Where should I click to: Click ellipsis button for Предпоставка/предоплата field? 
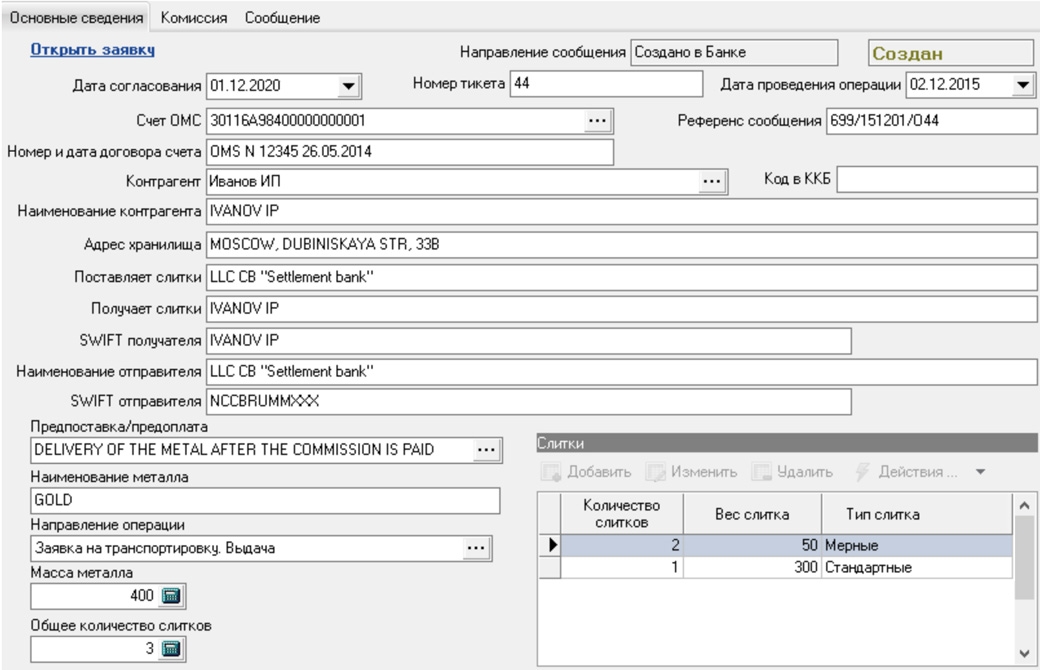pos(485,450)
